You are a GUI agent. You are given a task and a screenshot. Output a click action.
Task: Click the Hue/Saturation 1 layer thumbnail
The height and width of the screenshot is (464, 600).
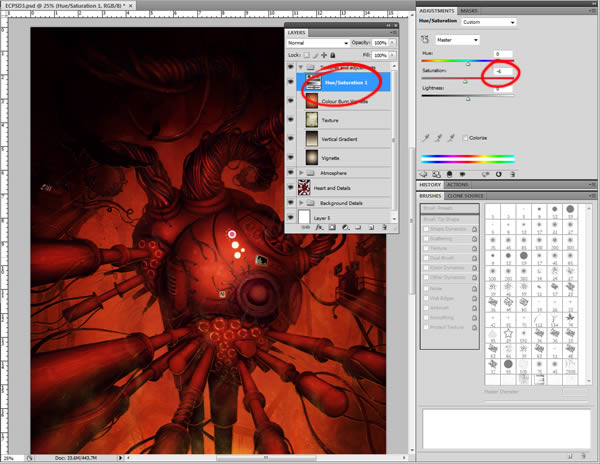pos(313,82)
